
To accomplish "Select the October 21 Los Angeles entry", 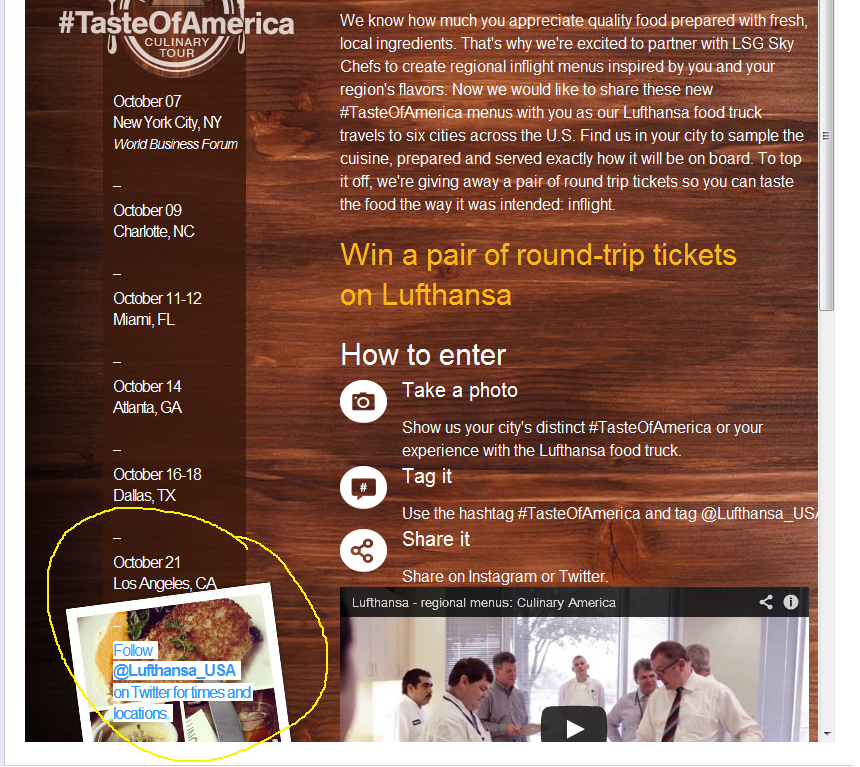I will pyautogui.click(x=165, y=573).
